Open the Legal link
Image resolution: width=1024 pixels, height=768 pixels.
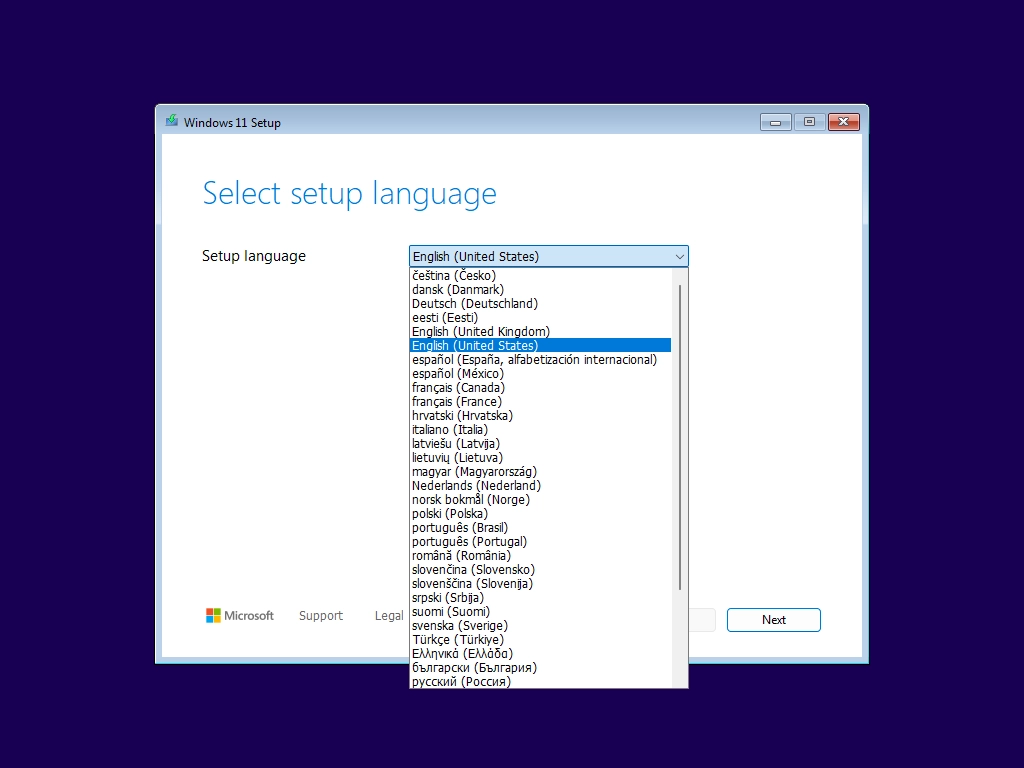389,616
